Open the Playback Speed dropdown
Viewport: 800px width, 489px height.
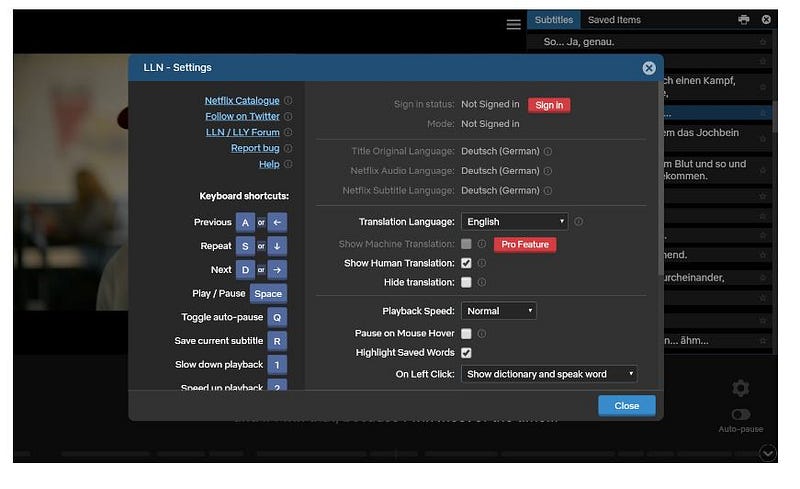[x=498, y=311]
